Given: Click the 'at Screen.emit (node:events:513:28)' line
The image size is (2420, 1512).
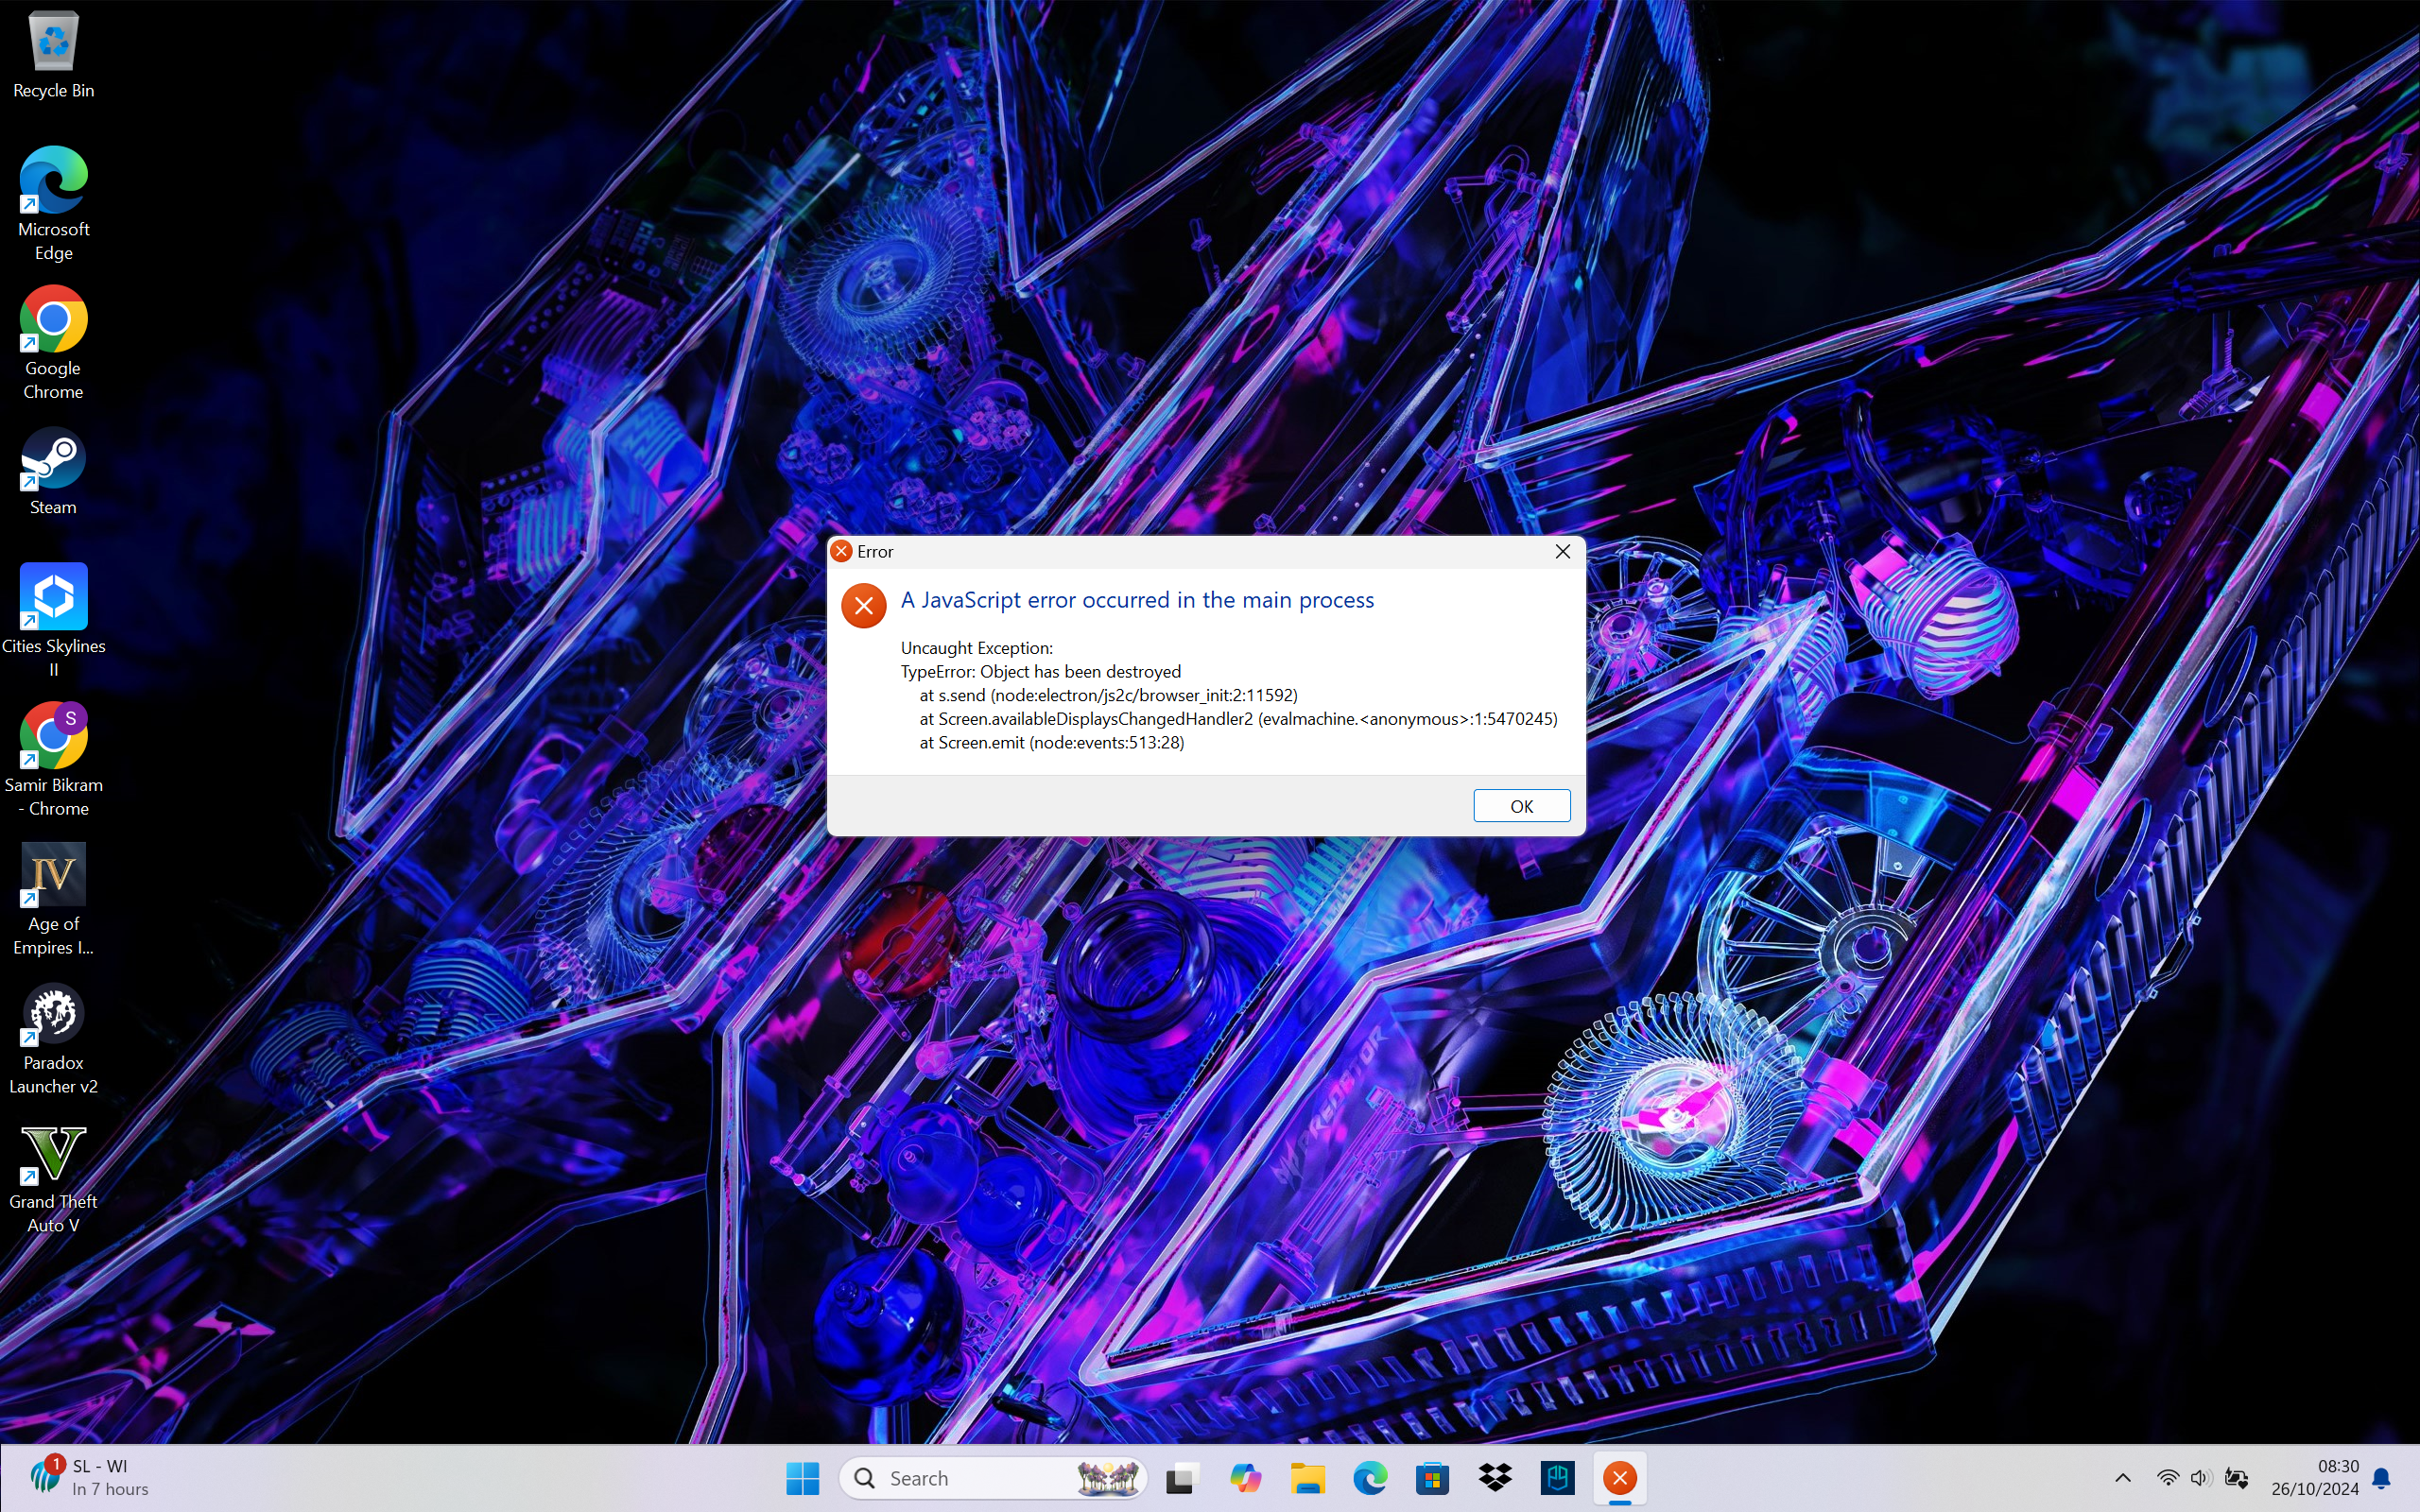Looking at the screenshot, I should click(1051, 743).
